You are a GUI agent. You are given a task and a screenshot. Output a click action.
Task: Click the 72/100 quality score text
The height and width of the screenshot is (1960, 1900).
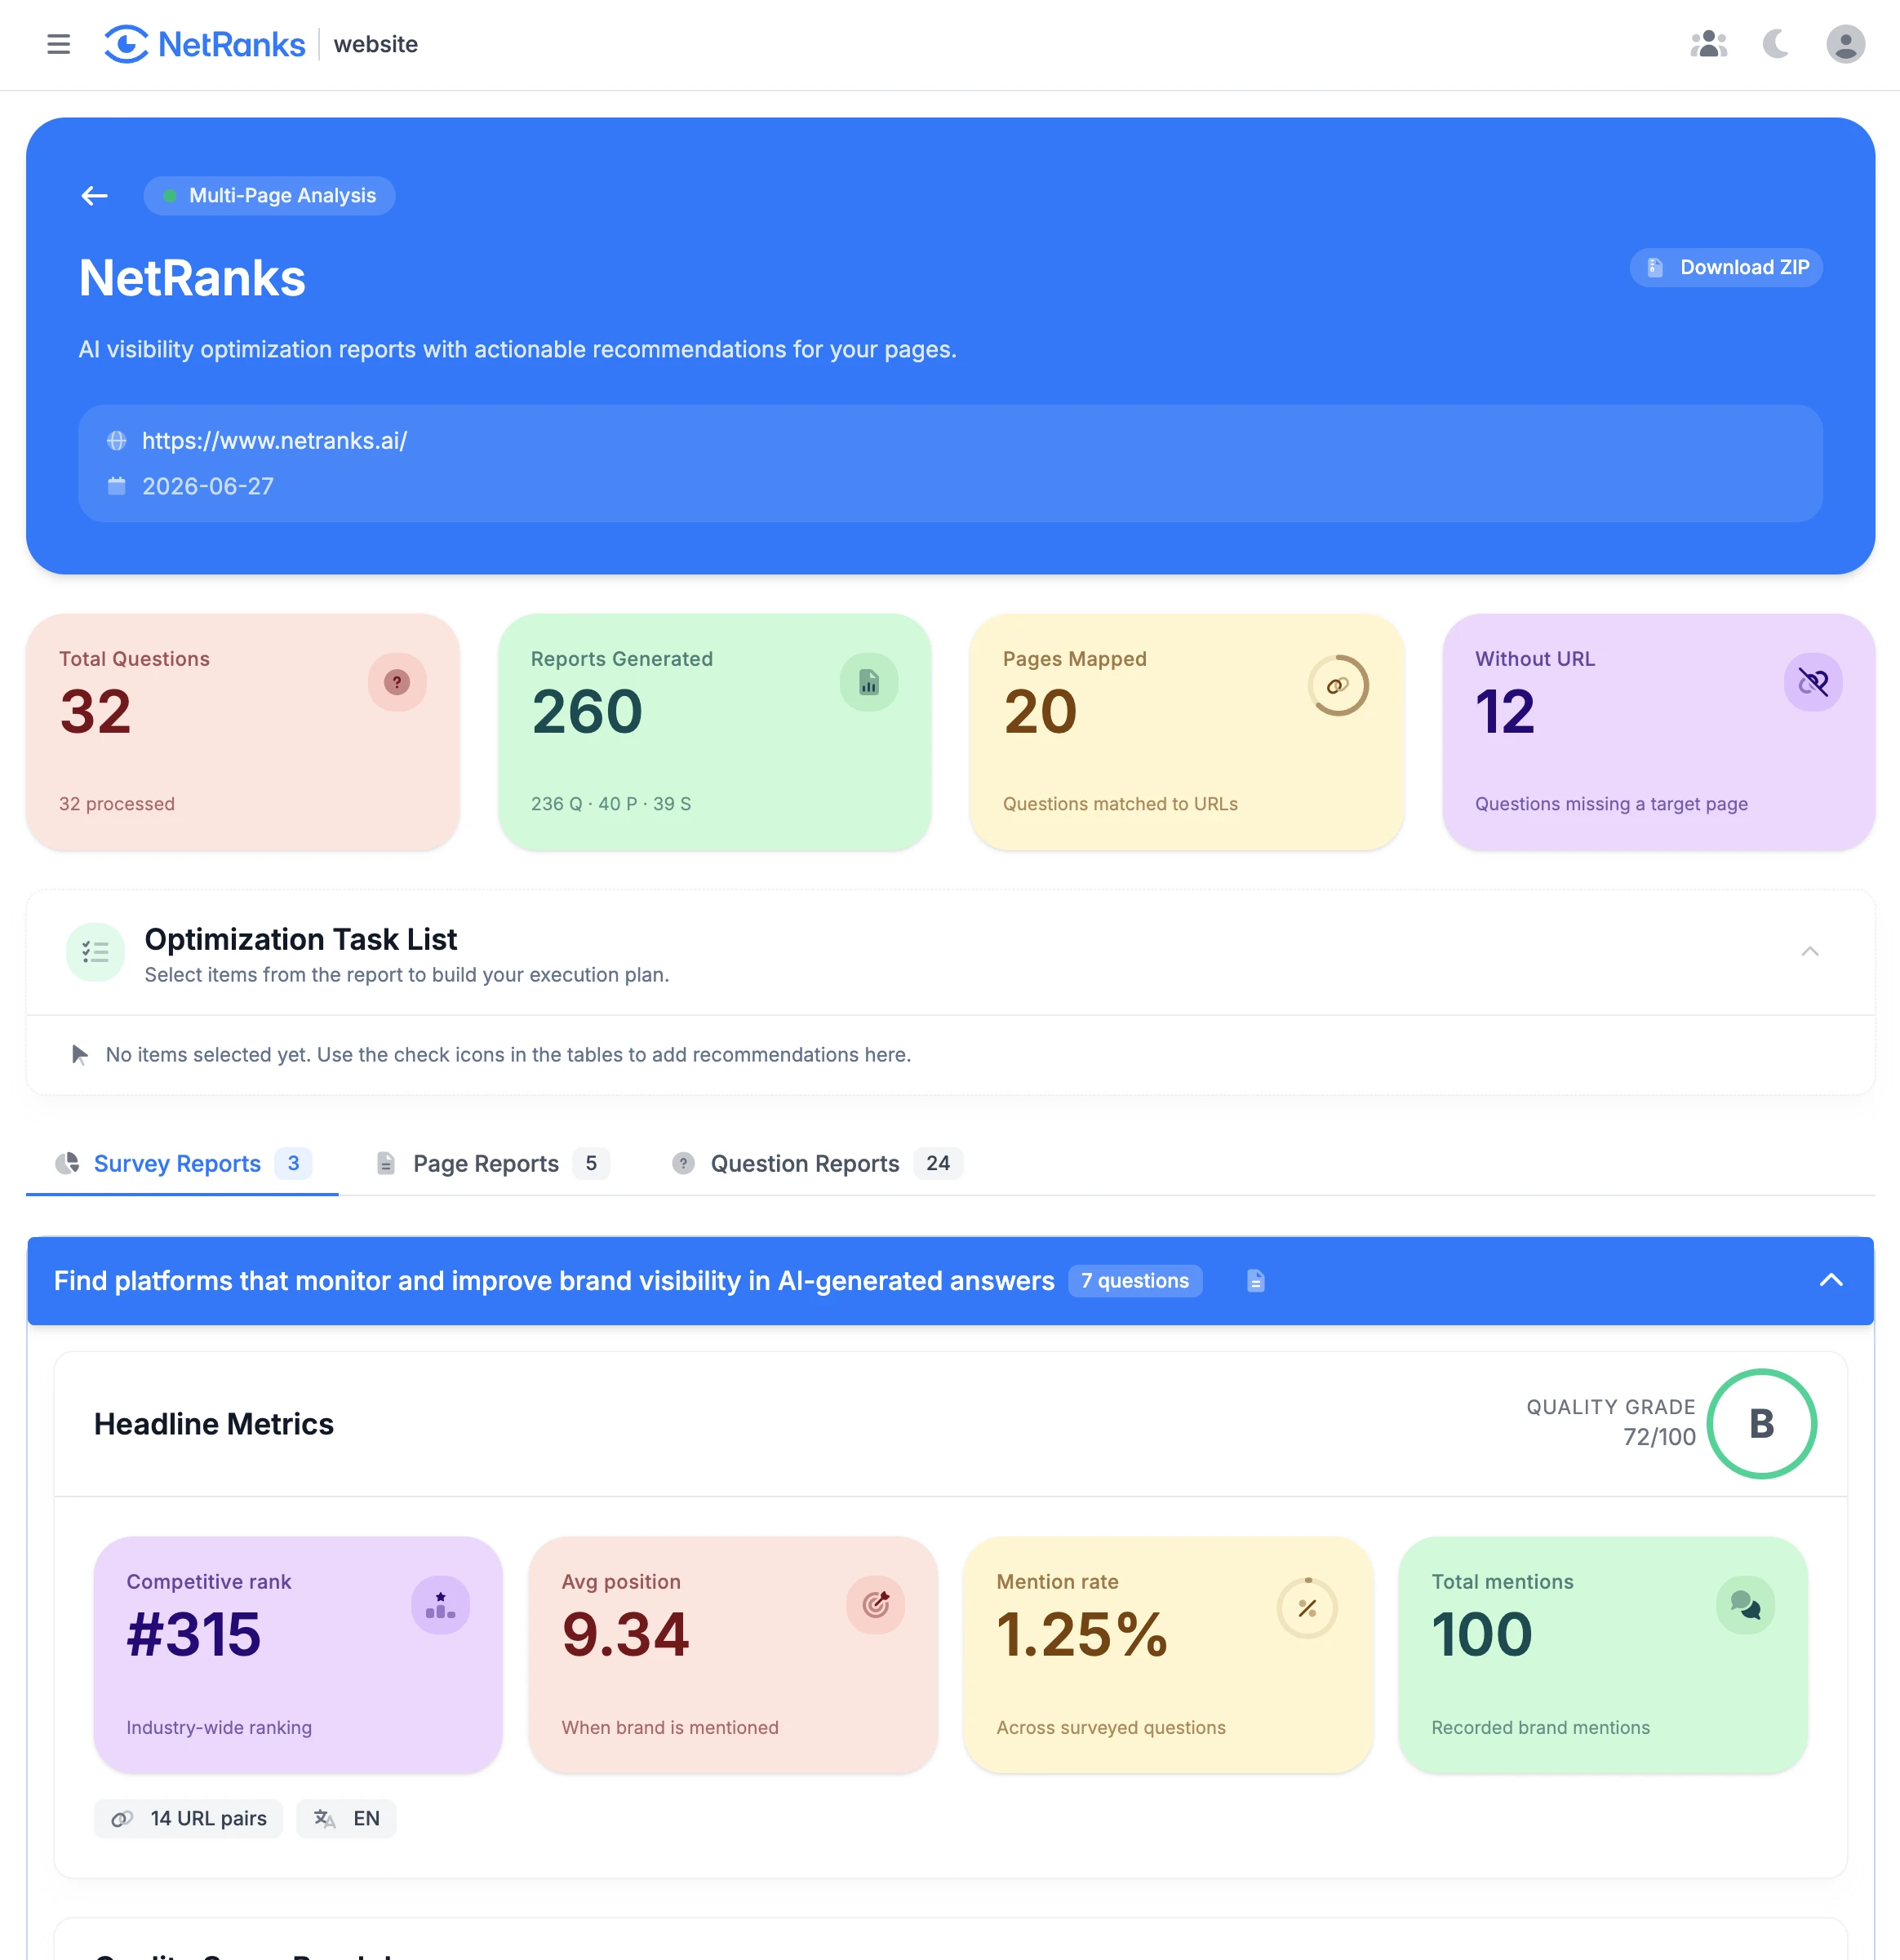click(1659, 1437)
